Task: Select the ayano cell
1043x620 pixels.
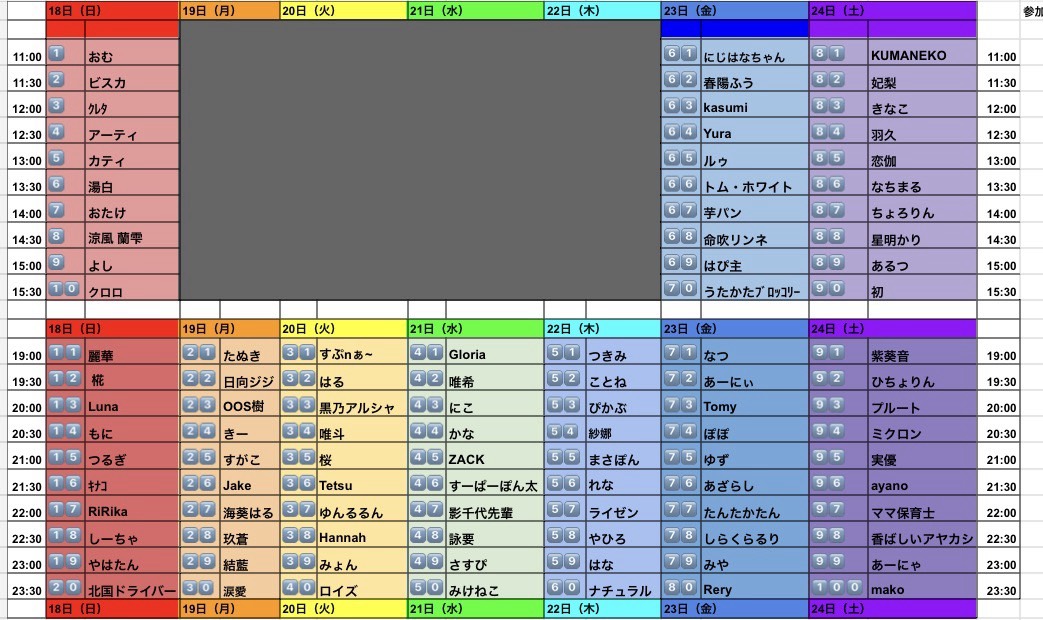Action: coord(922,482)
